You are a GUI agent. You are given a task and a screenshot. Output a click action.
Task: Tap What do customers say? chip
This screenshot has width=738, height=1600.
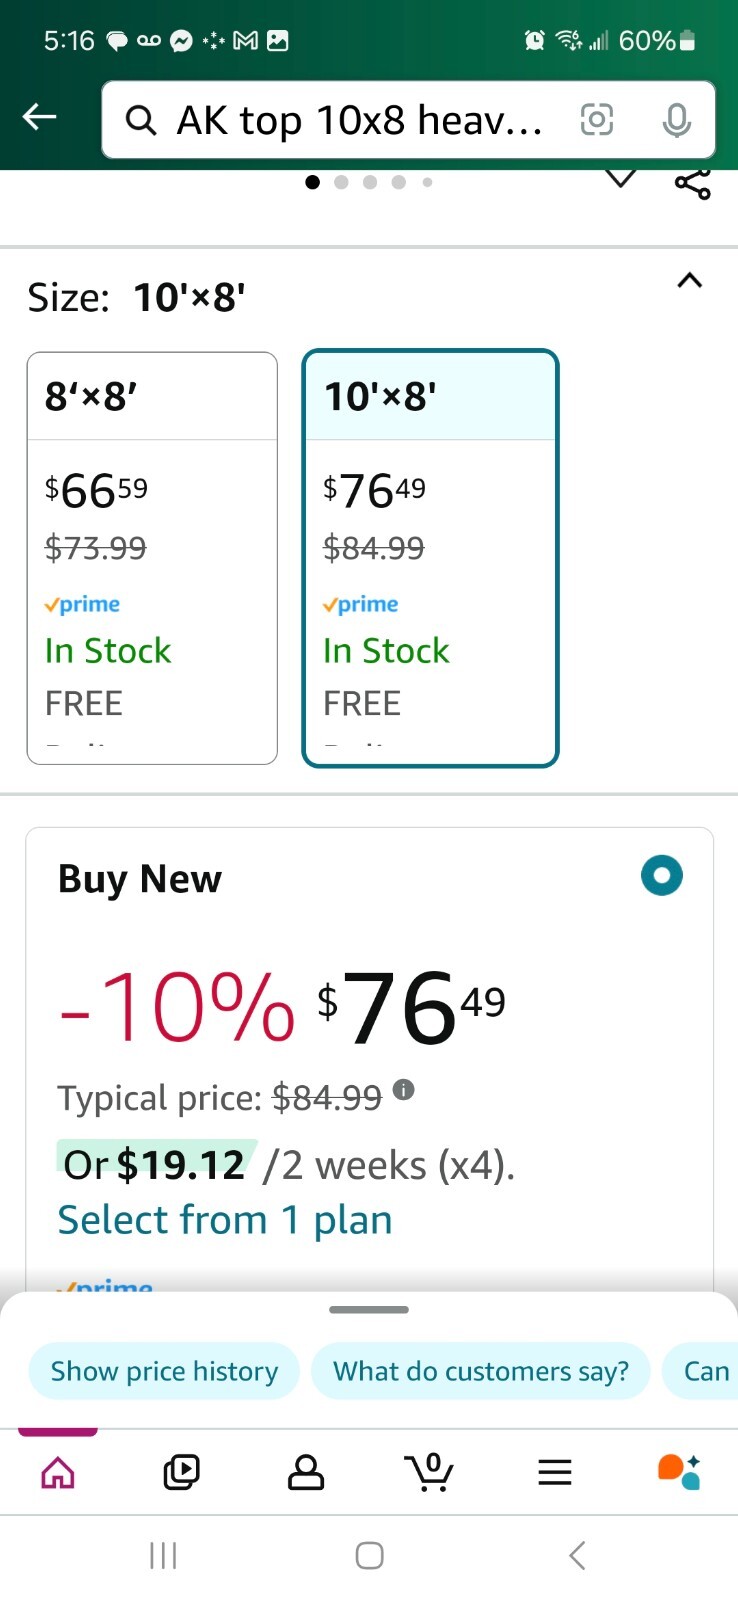coord(481,1371)
